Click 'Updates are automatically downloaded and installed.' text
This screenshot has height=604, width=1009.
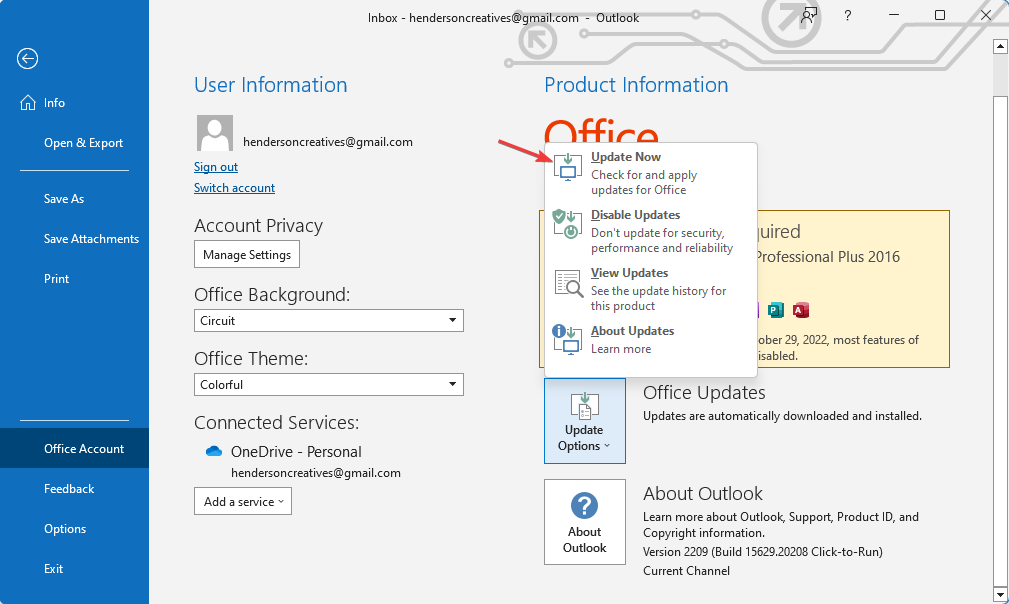[x=782, y=416]
